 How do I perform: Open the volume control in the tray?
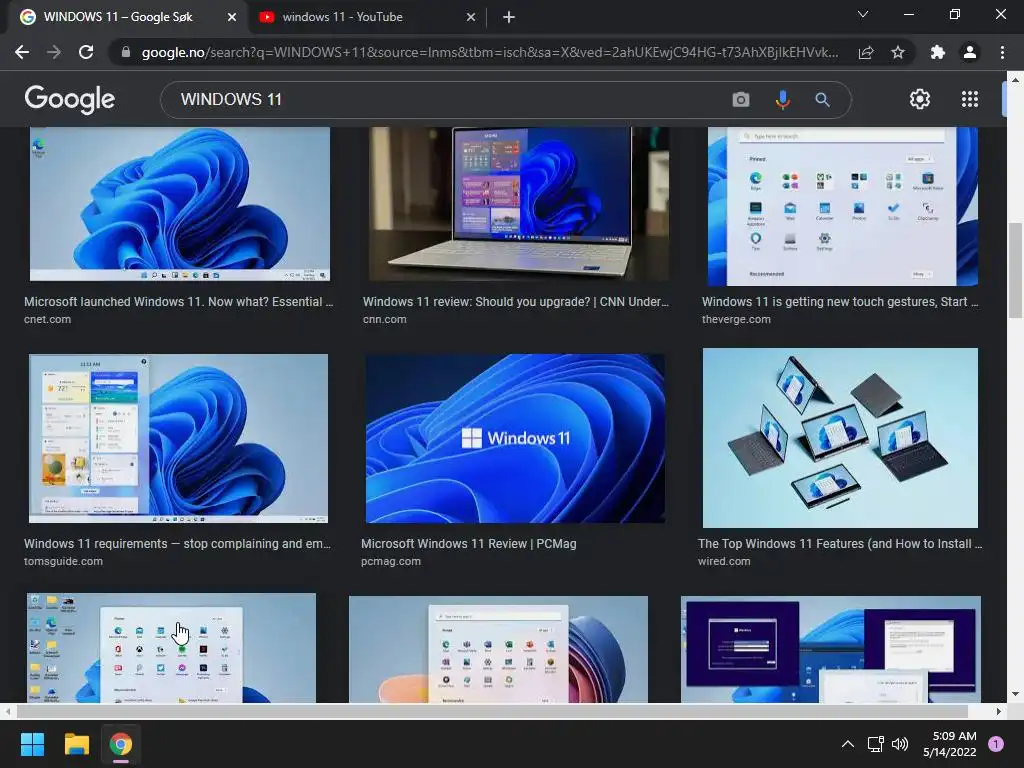pyautogui.click(x=900, y=744)
